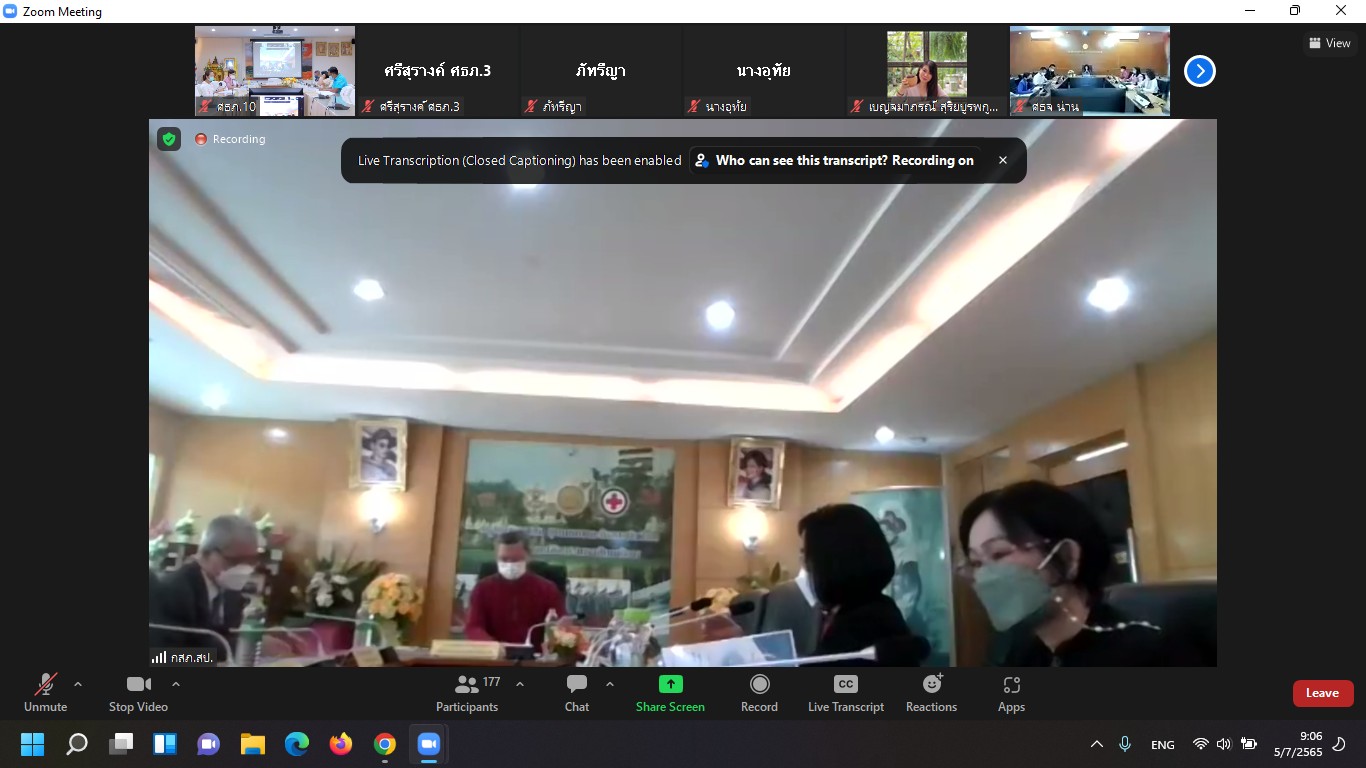Expand the arrow next to Chat
1366x768 pixels.
[x=610, y=684]
